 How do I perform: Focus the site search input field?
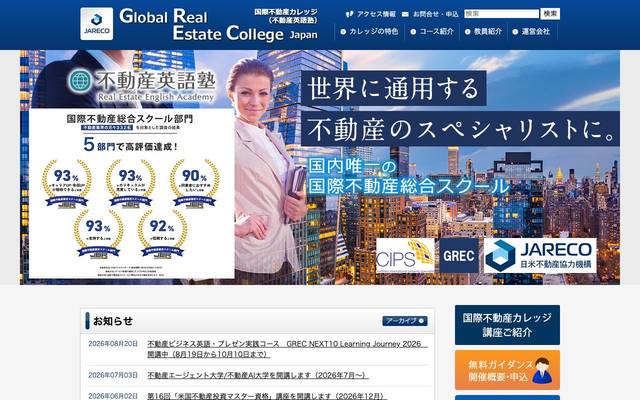(502, 14)
